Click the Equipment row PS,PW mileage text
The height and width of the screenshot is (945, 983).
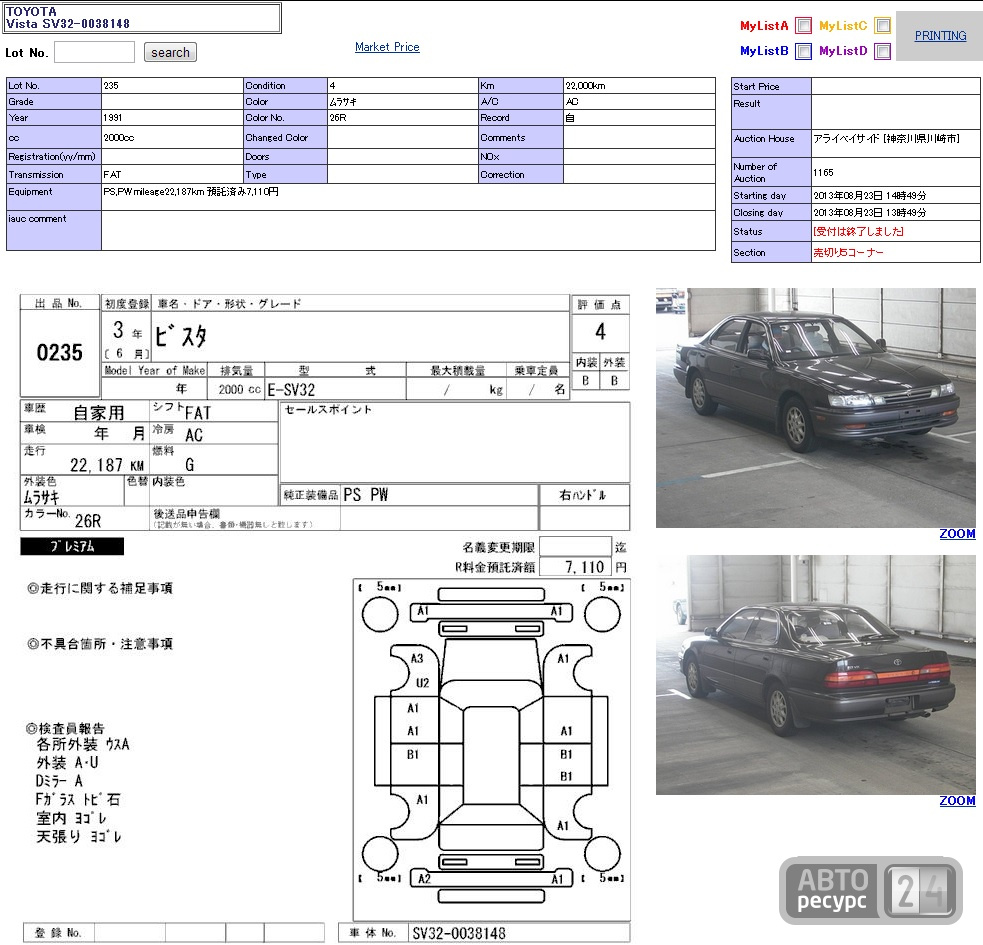click(191, 192)
